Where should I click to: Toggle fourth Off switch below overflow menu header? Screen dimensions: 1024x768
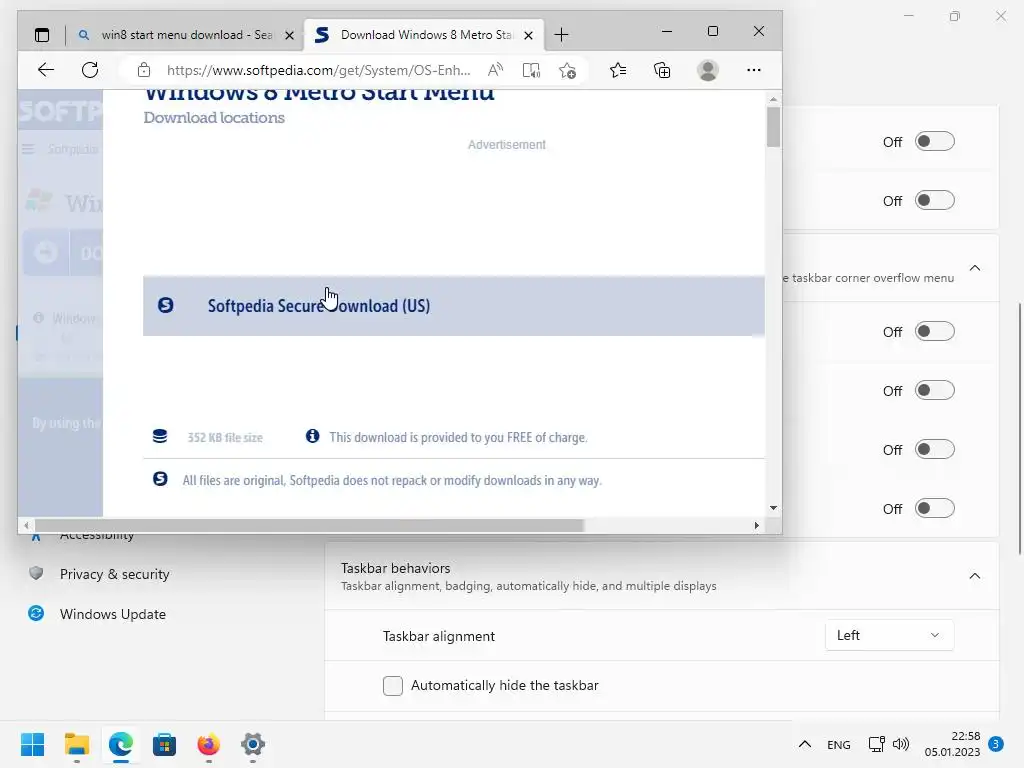935,508
